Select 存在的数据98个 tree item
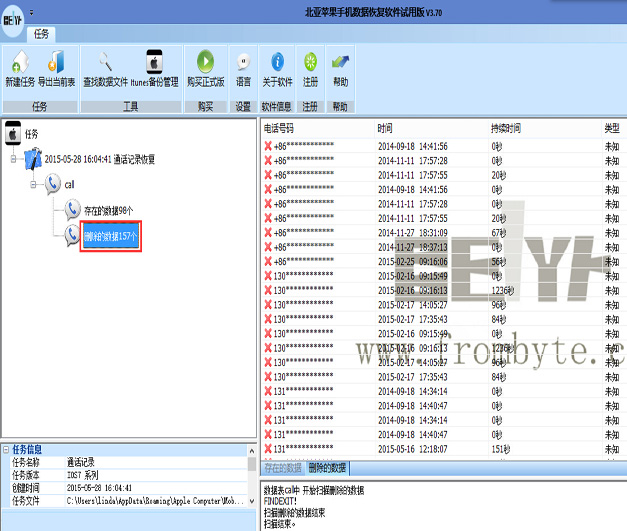 point(108,210)
